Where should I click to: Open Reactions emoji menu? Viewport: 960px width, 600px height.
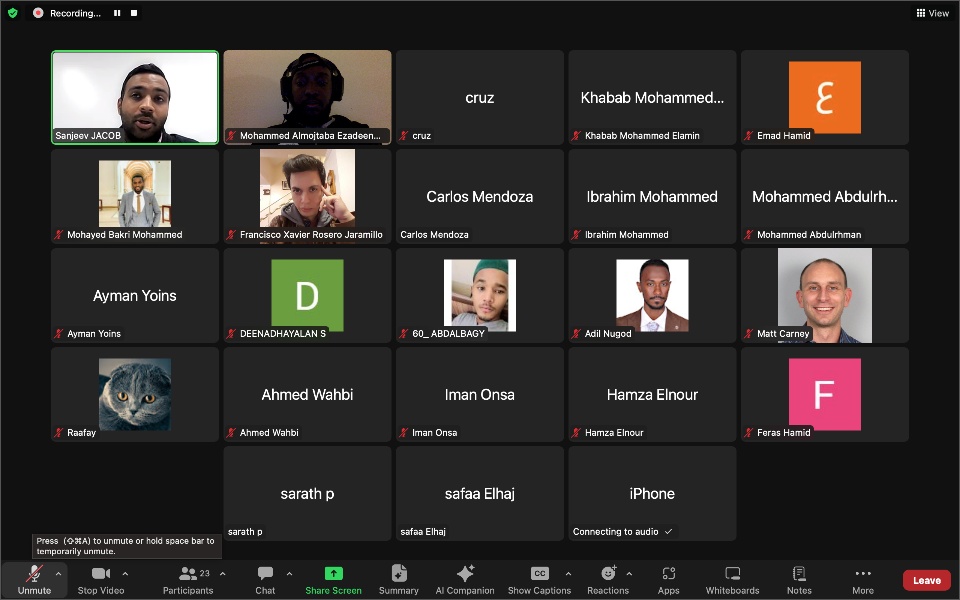[608, 579]
